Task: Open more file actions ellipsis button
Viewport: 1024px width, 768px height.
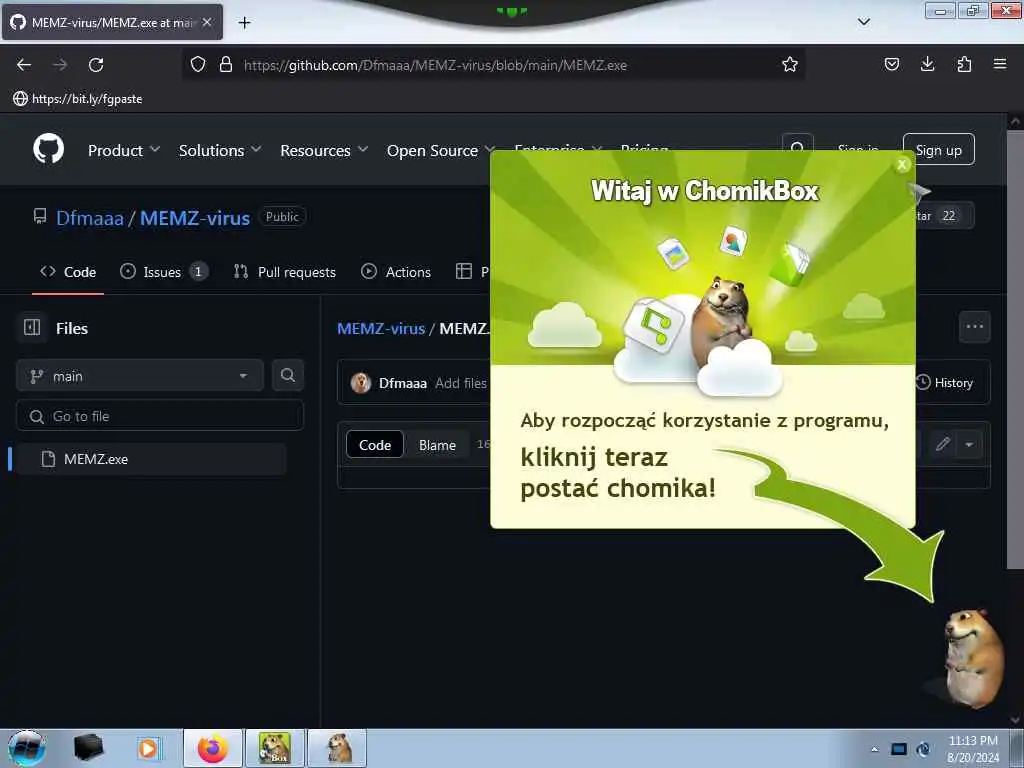Action: pyautogui.click(x=974, y=327)
